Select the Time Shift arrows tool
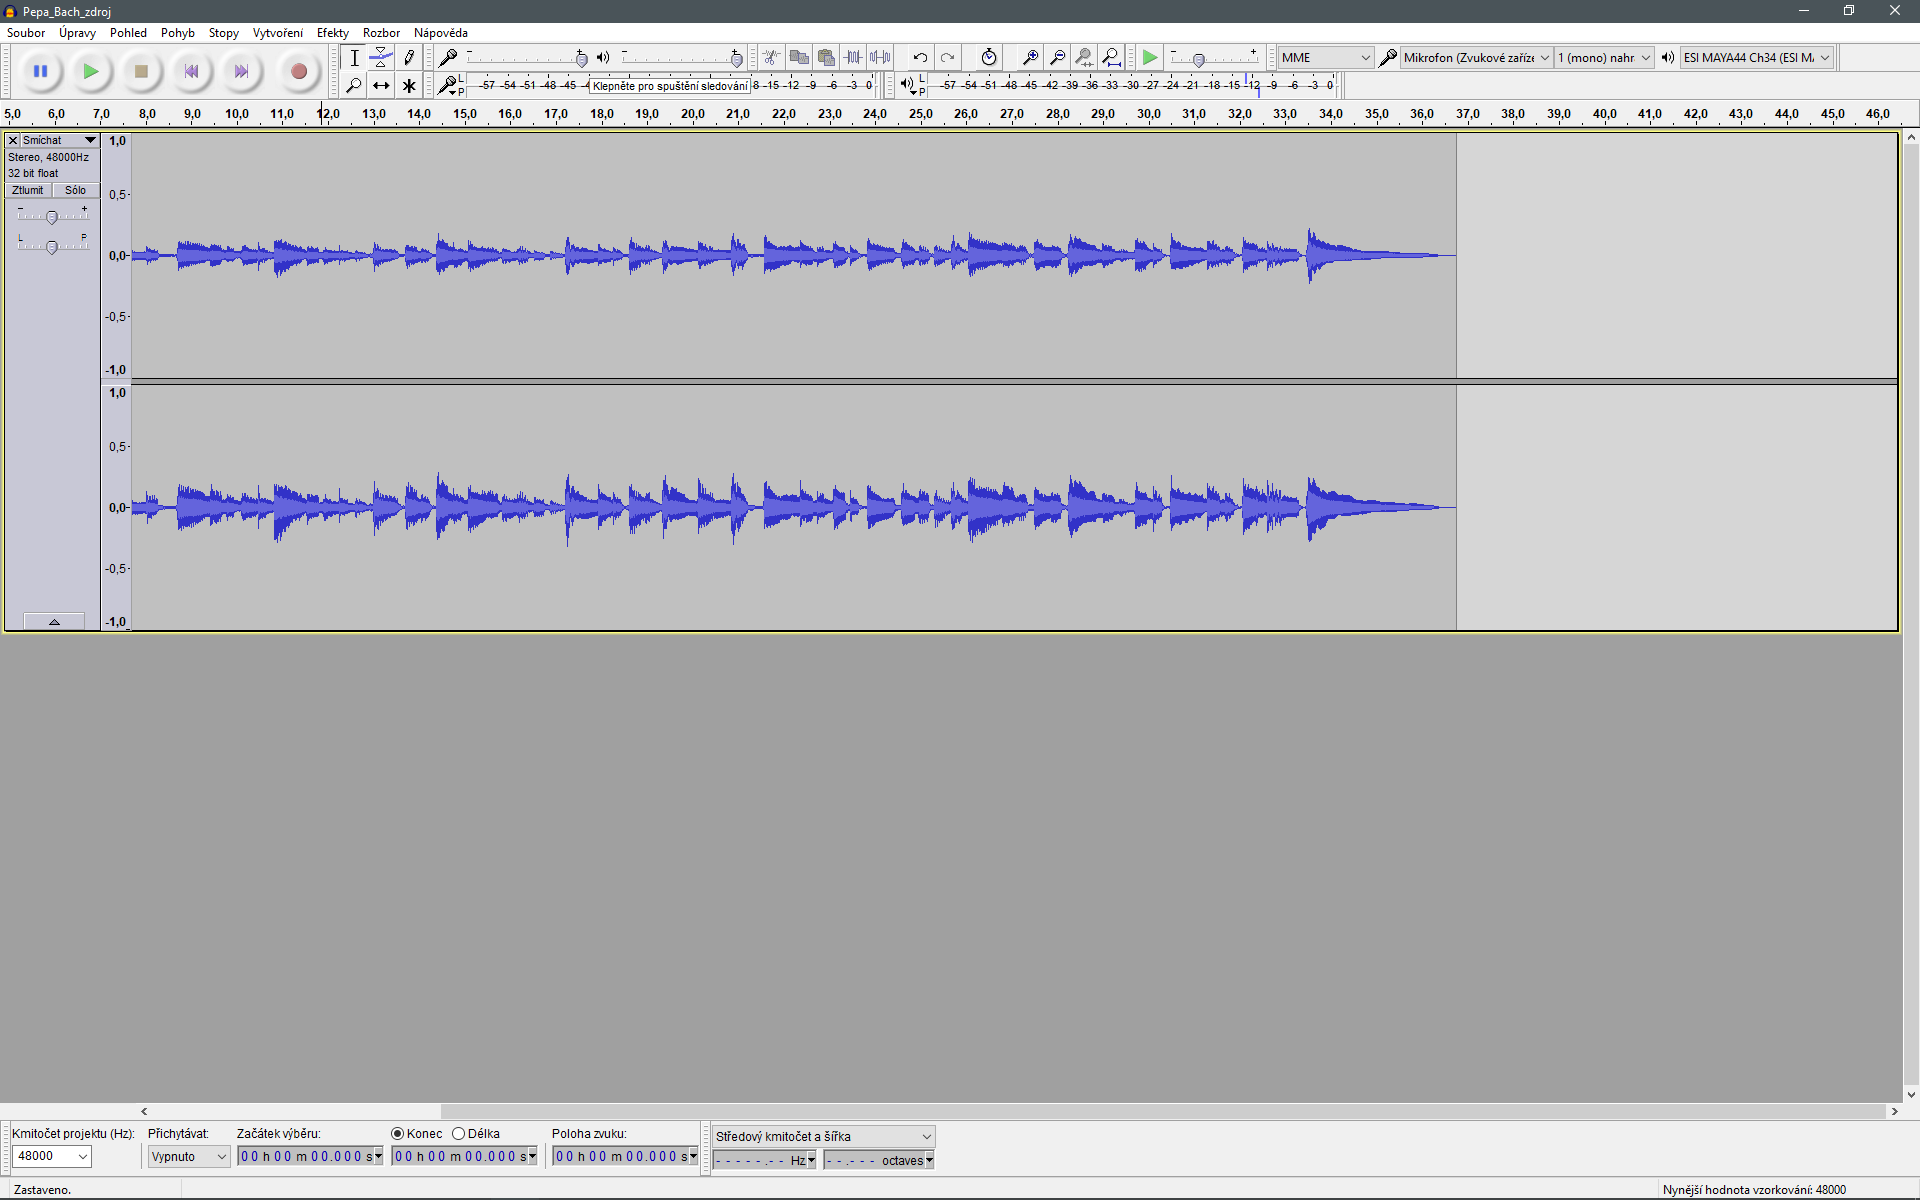Screen dimensions: 1920x1200 [381, 86]
